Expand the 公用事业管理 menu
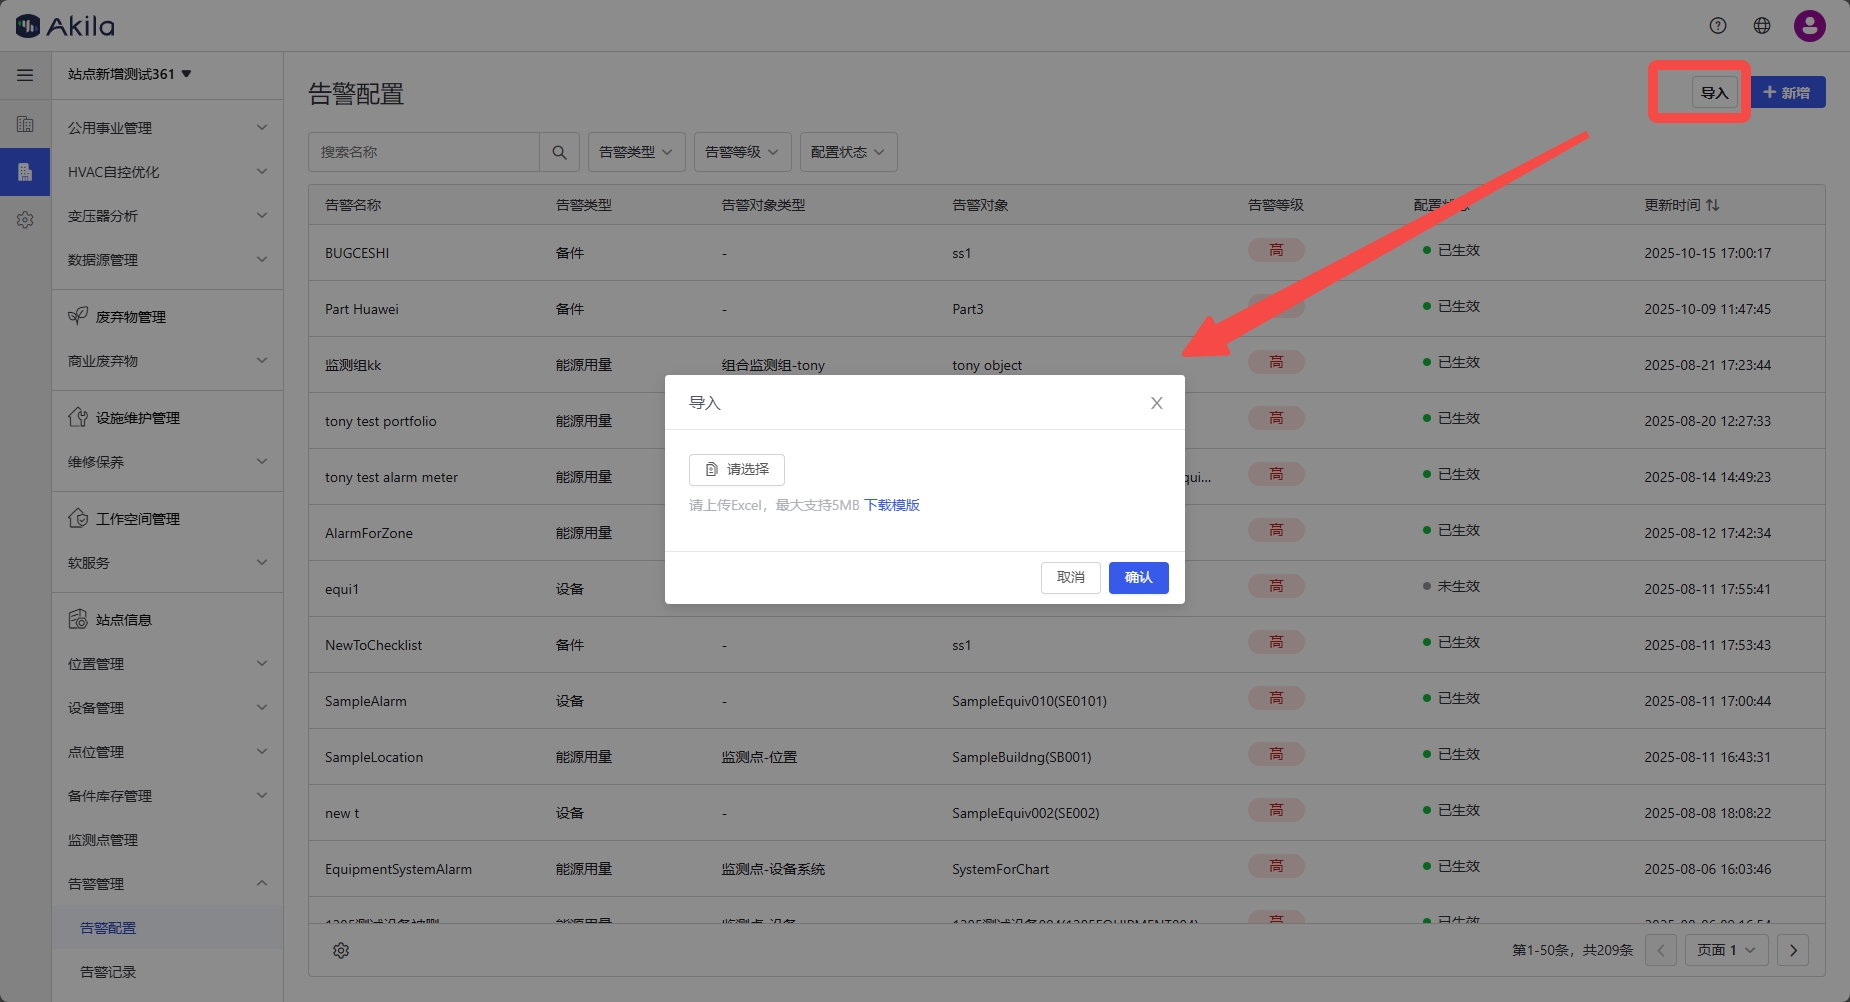Screen dimensions: 1850x1002 click(x=166, y=128)
